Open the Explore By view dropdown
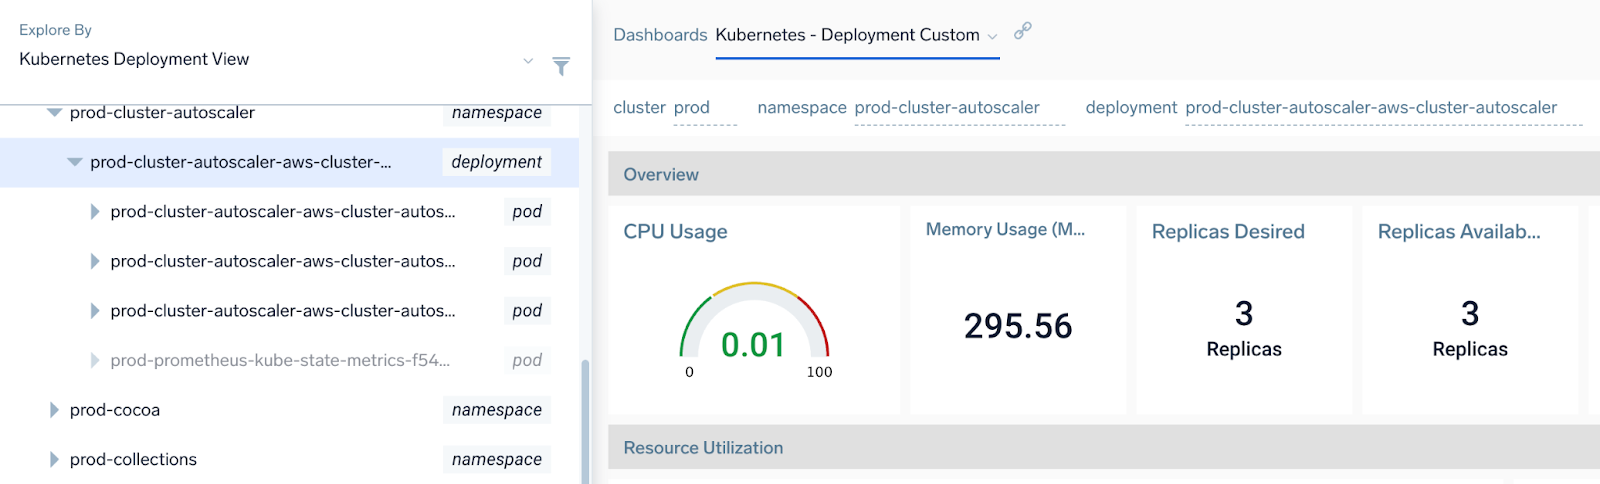The width and height of the screenshot is (1600, 484). (x=527, y=61)
